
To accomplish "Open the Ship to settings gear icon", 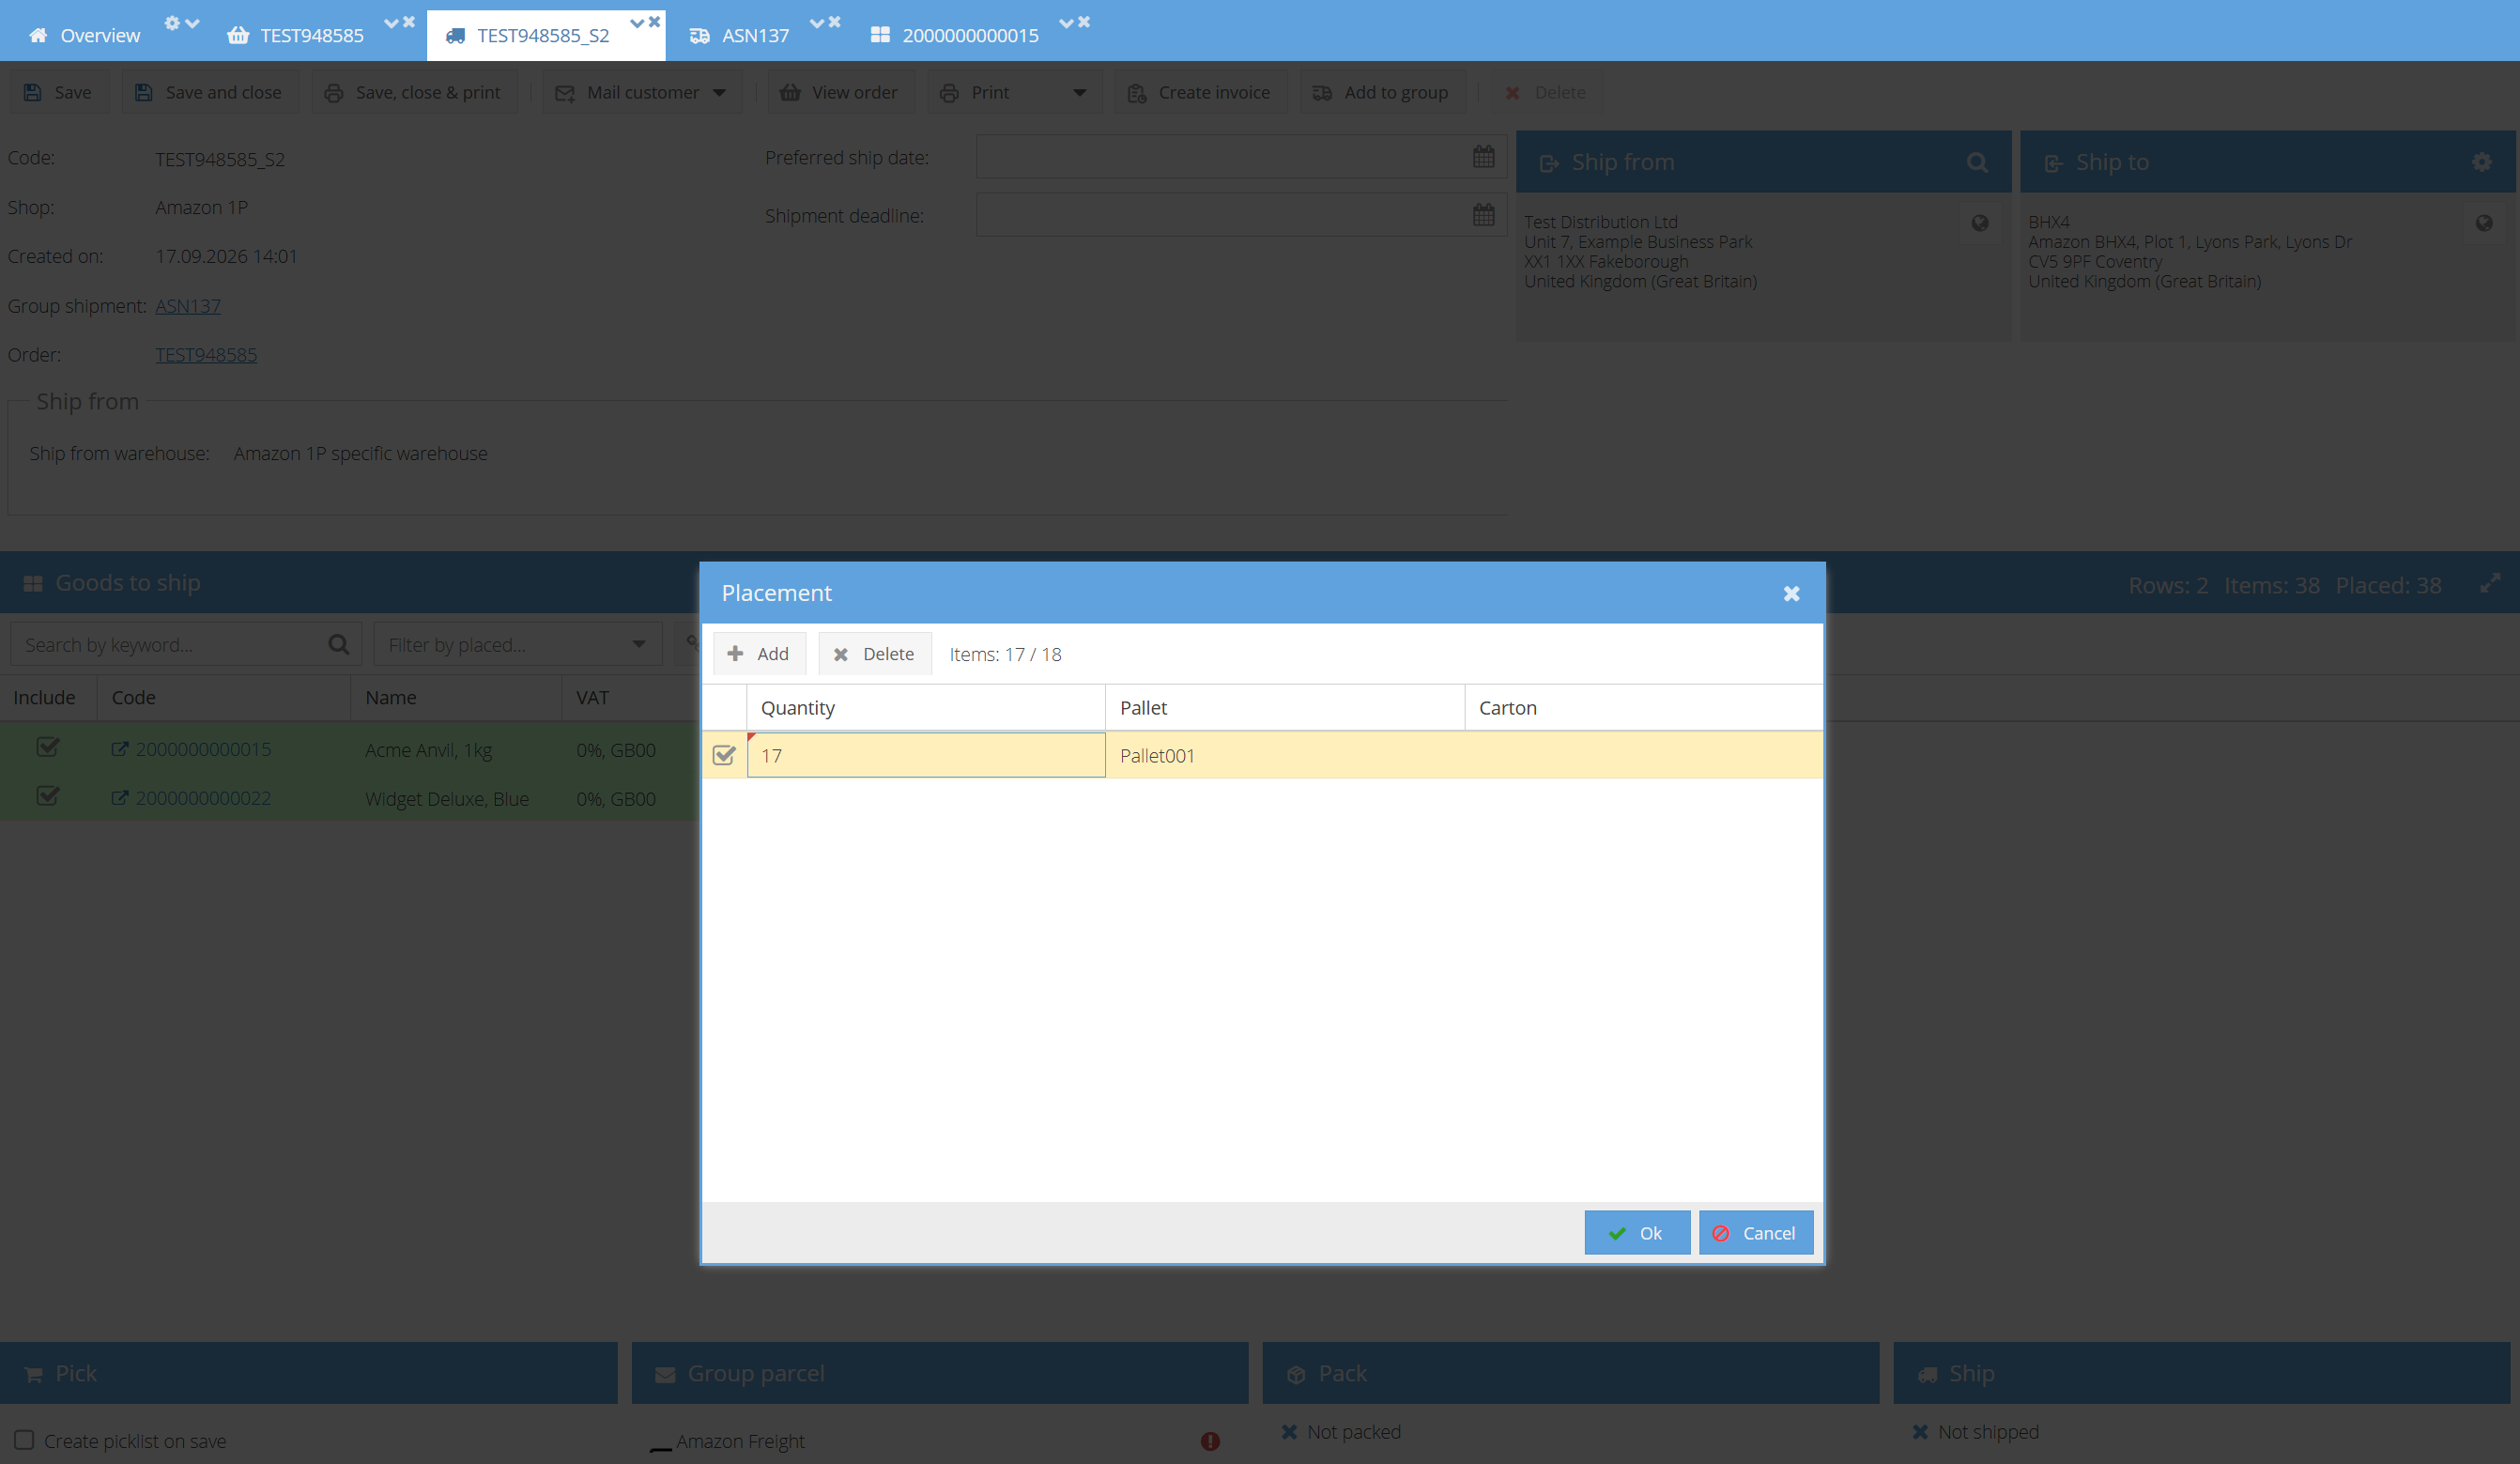I will 2482,162.
